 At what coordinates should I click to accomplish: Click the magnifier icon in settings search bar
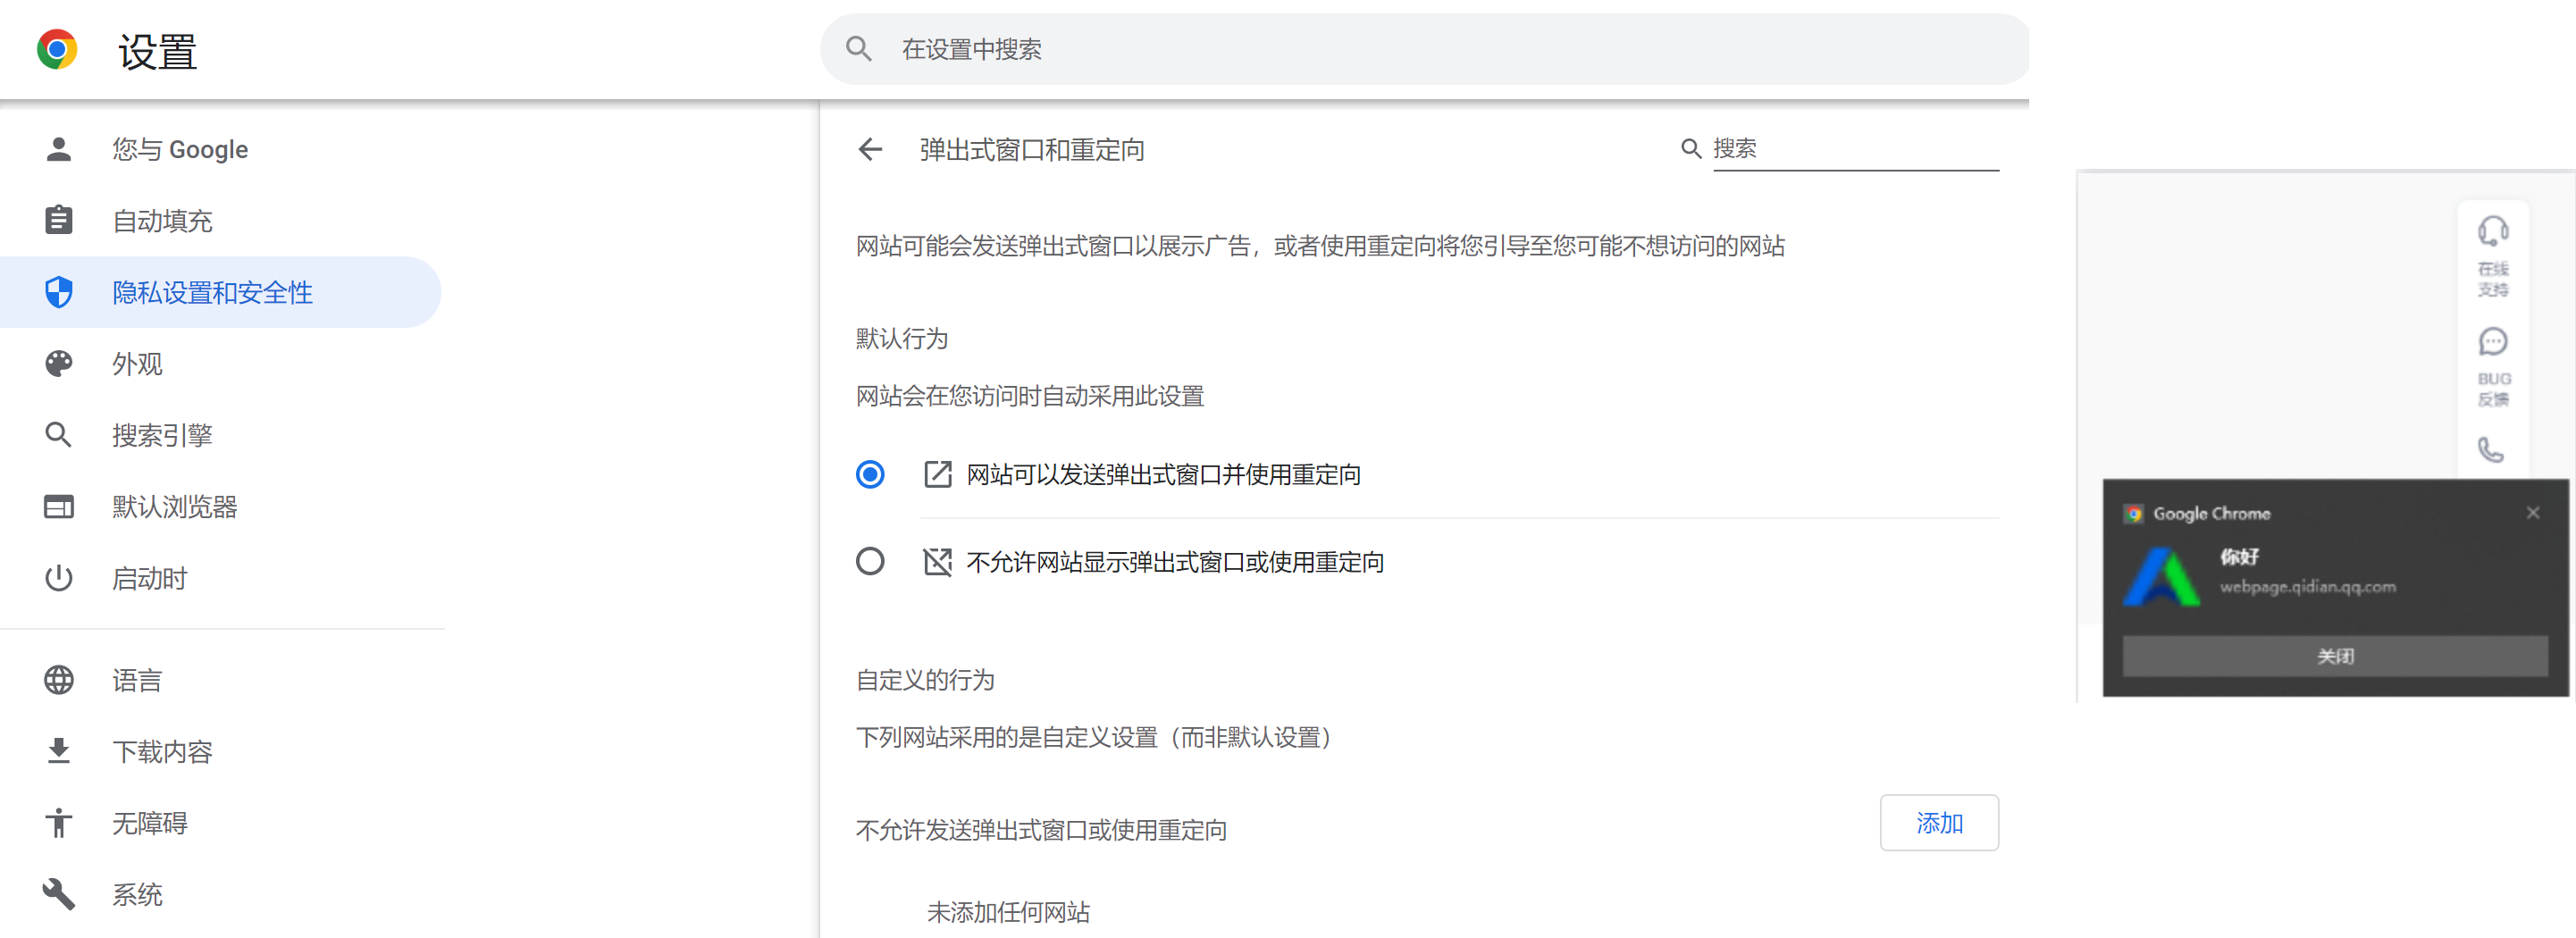(x=858, y=49)
